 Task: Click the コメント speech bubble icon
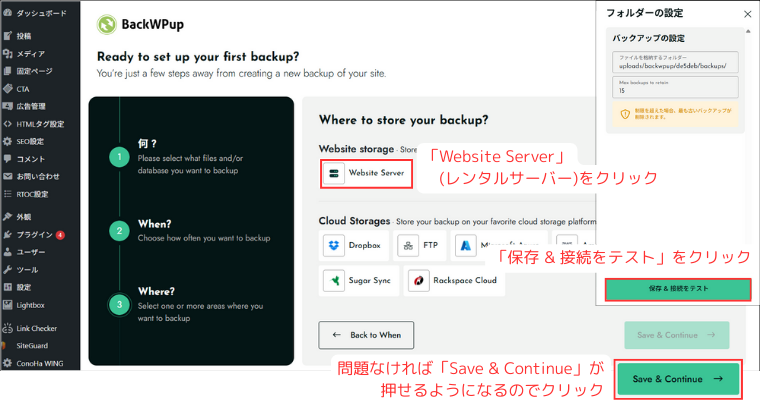coord(7,158)
